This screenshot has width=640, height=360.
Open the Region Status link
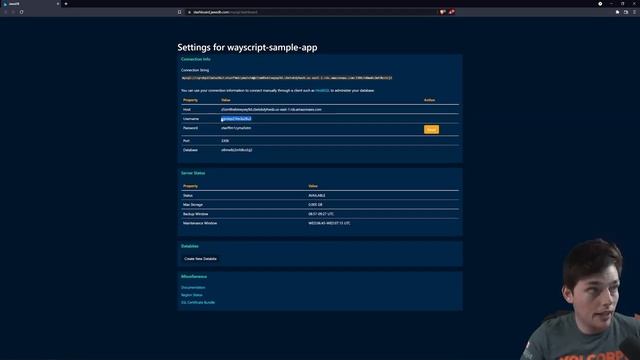tap(191, 295)
